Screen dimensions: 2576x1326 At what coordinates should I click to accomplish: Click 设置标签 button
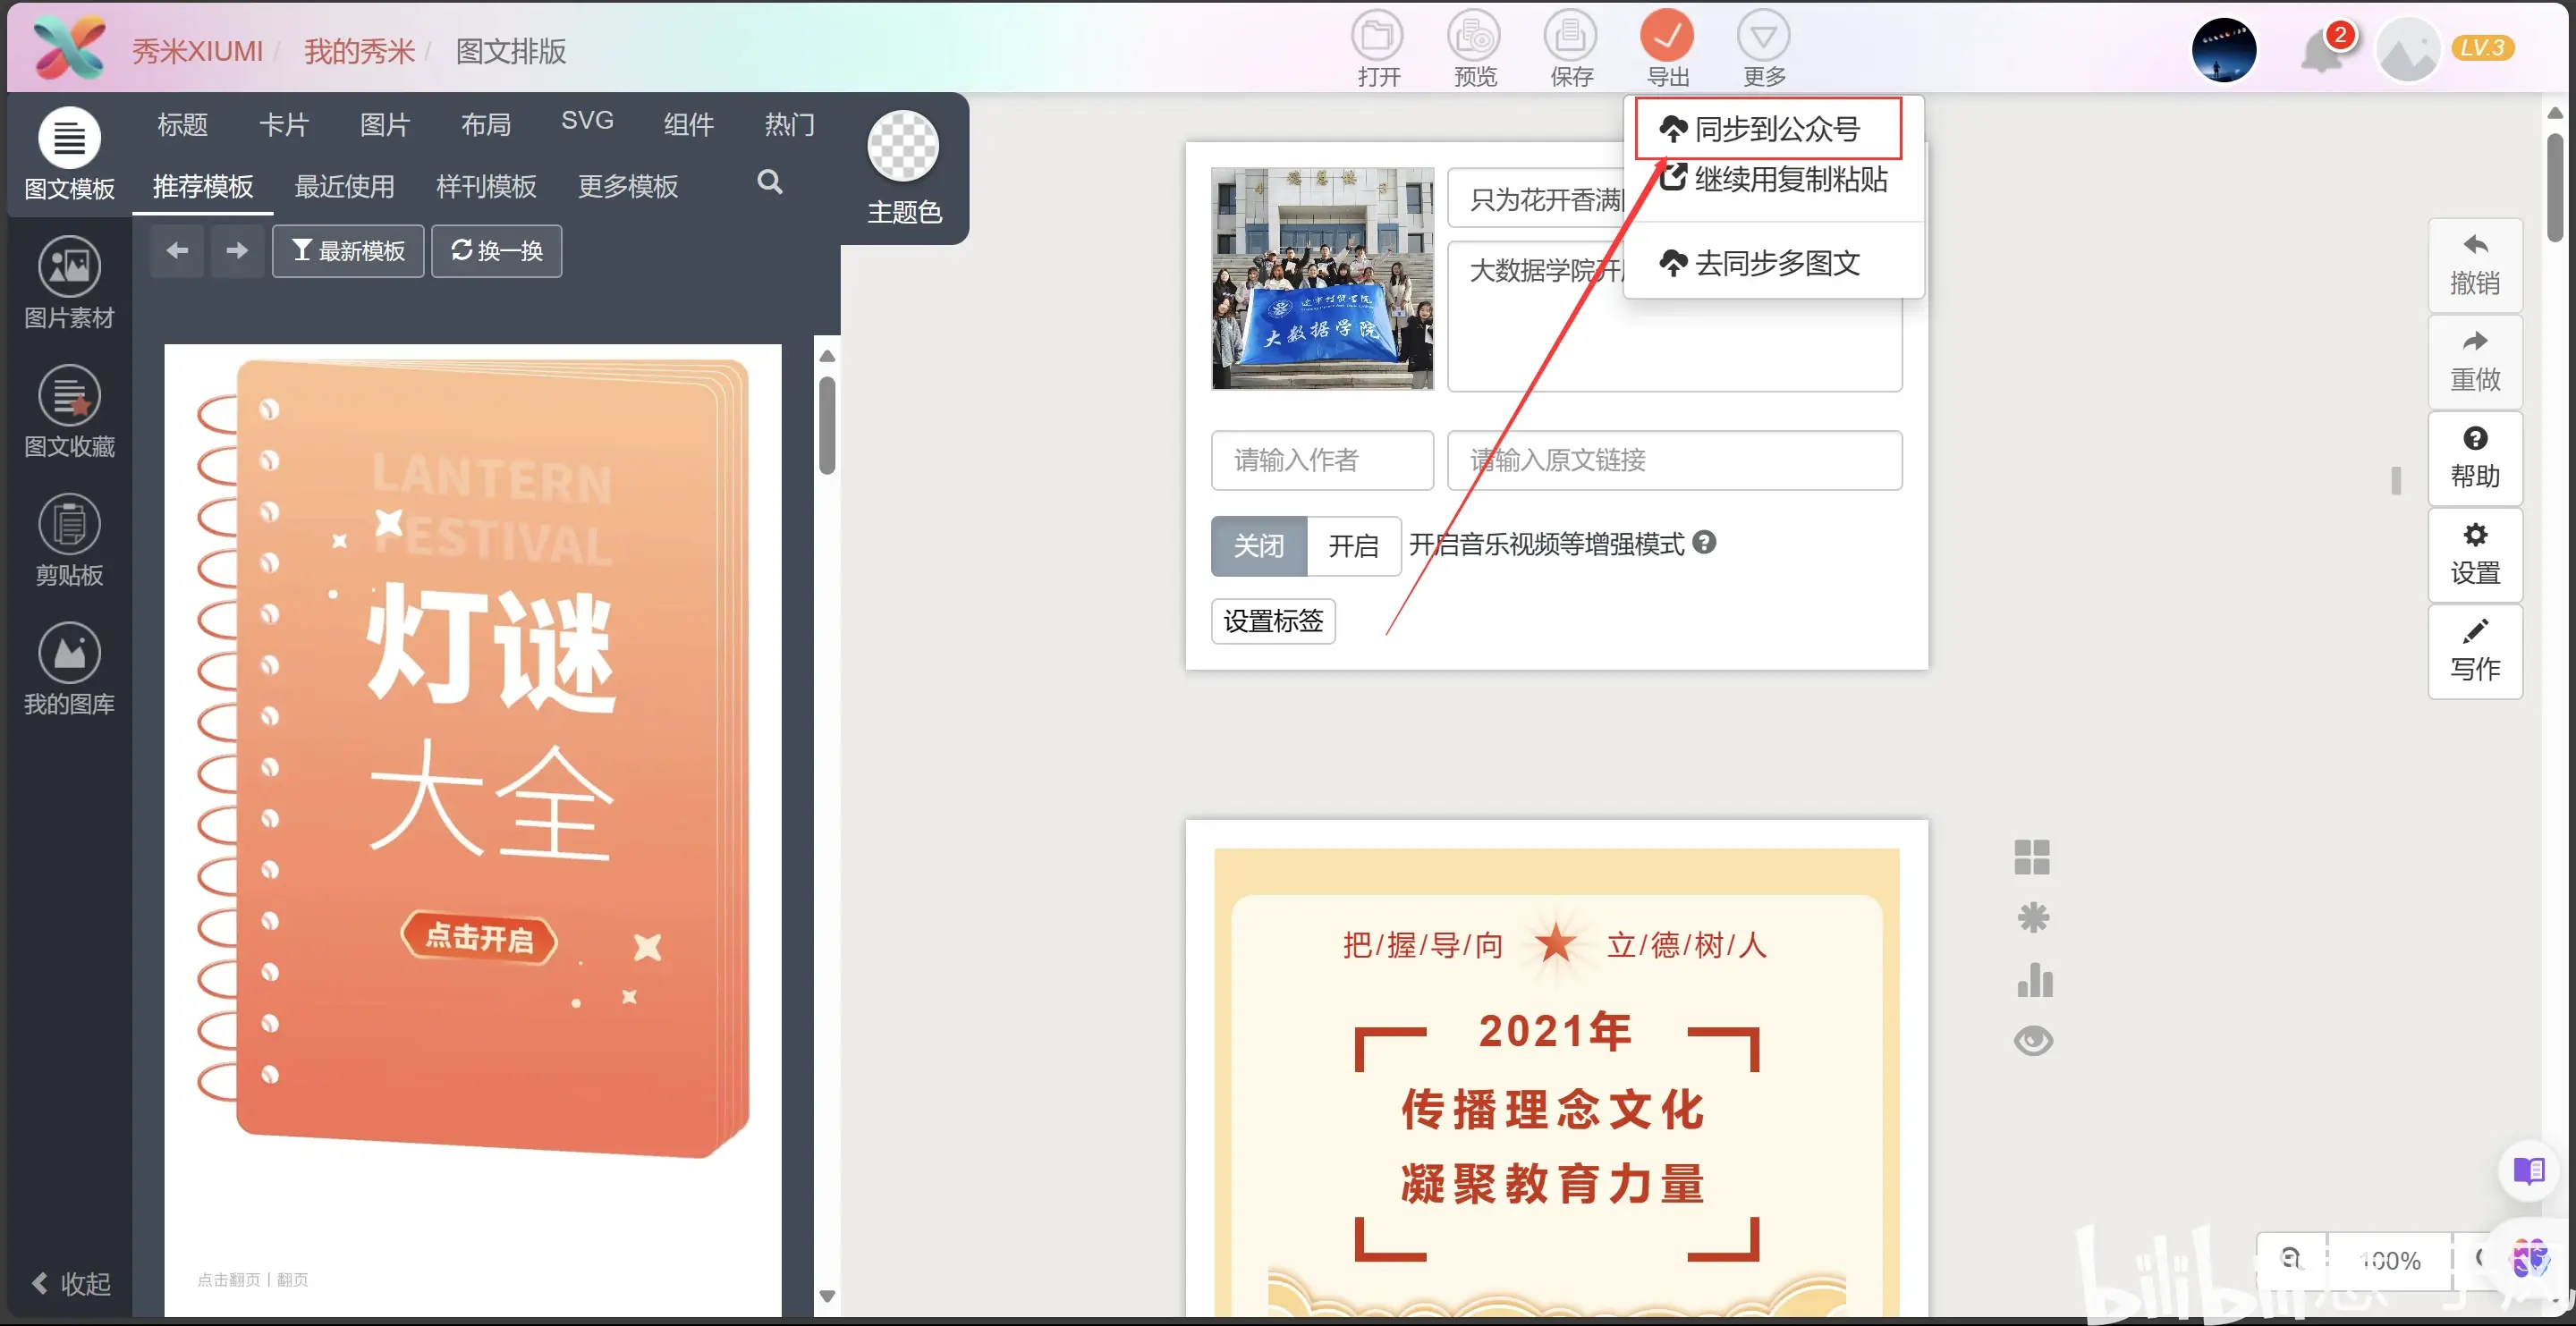tap(1273, 621)
